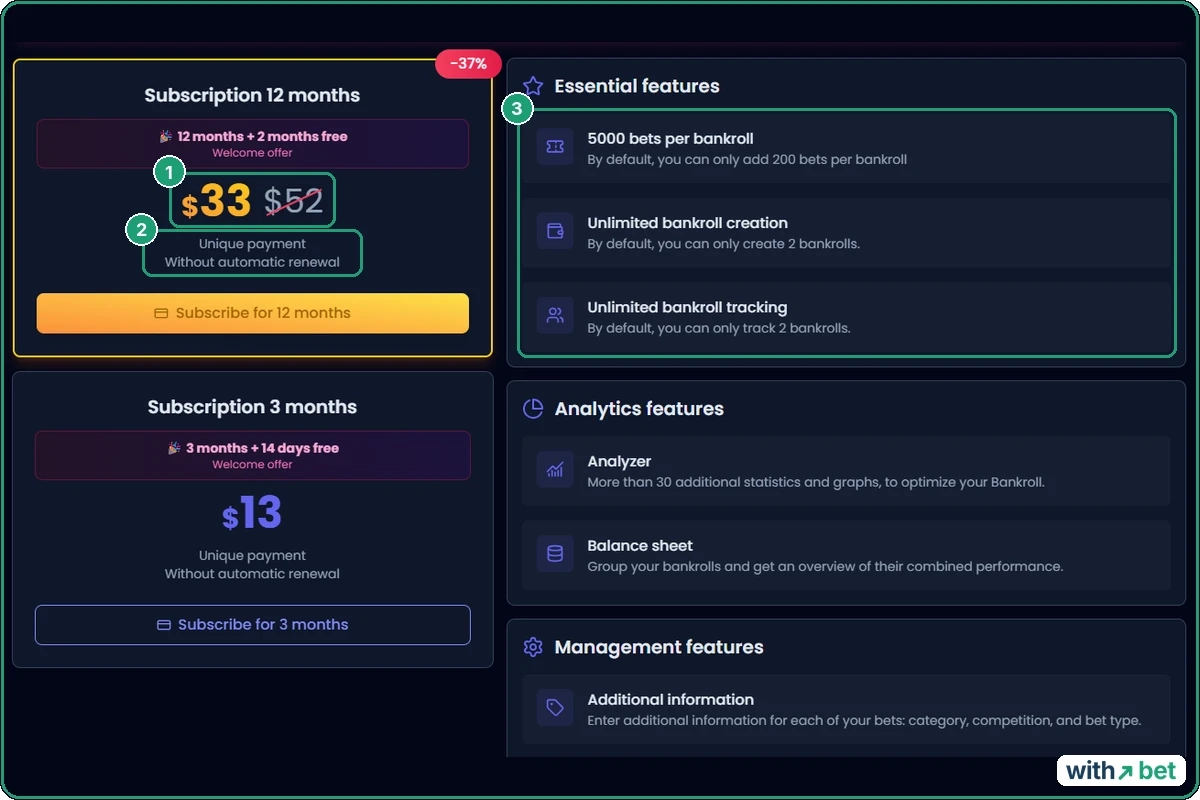The height and width of the screenshot is (800, 1200).
Task: Click 'Without automatic renewal' in the 3 months card
Action: click(x=252, y=574)
